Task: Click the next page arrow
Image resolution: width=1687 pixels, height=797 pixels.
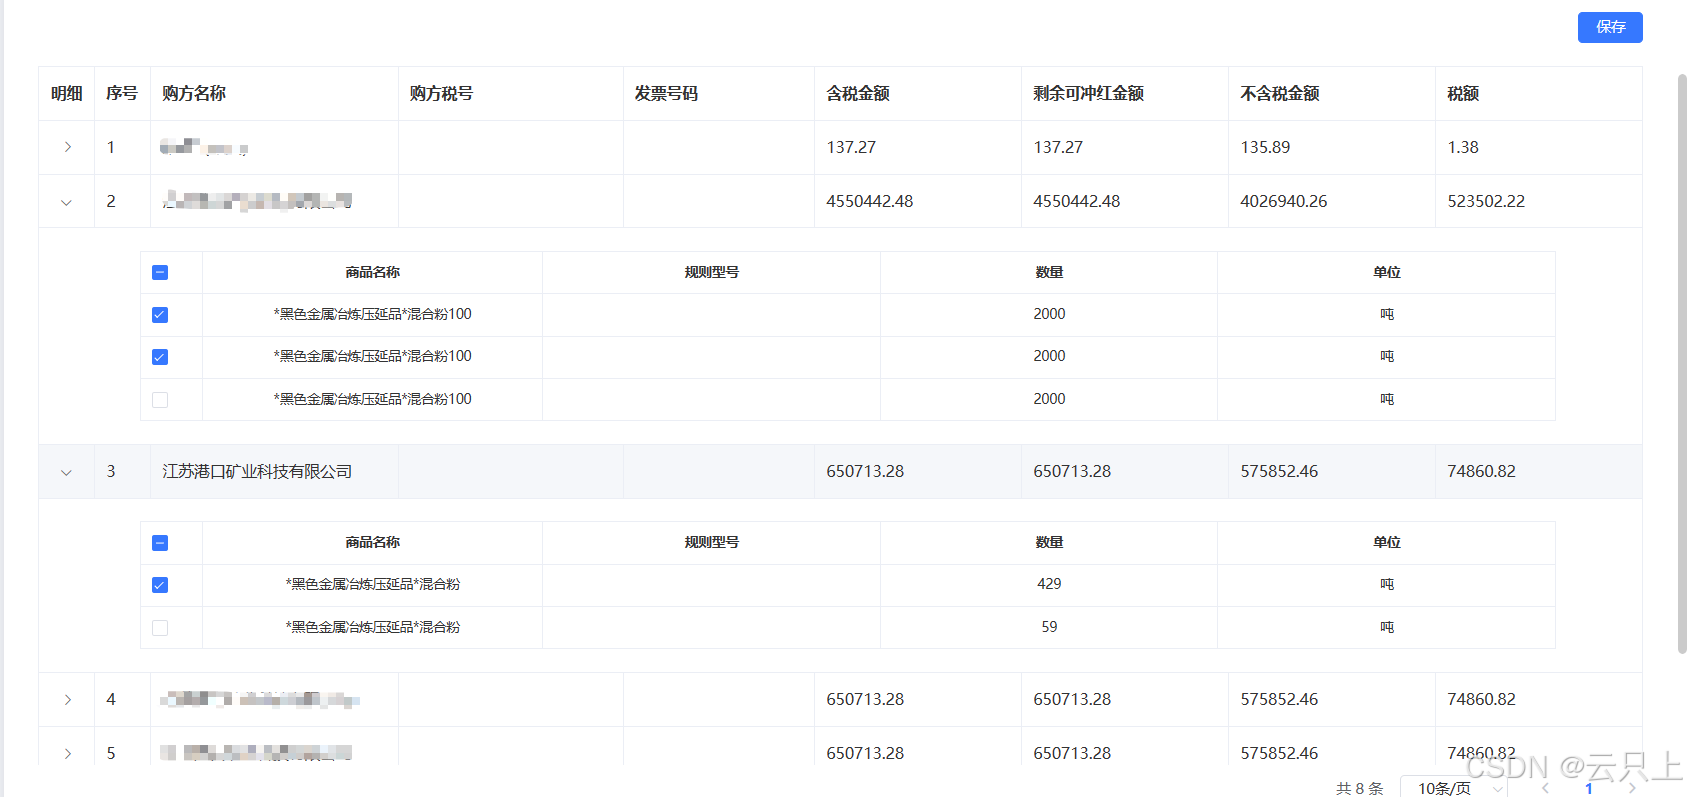Action: coord(1632,788)
